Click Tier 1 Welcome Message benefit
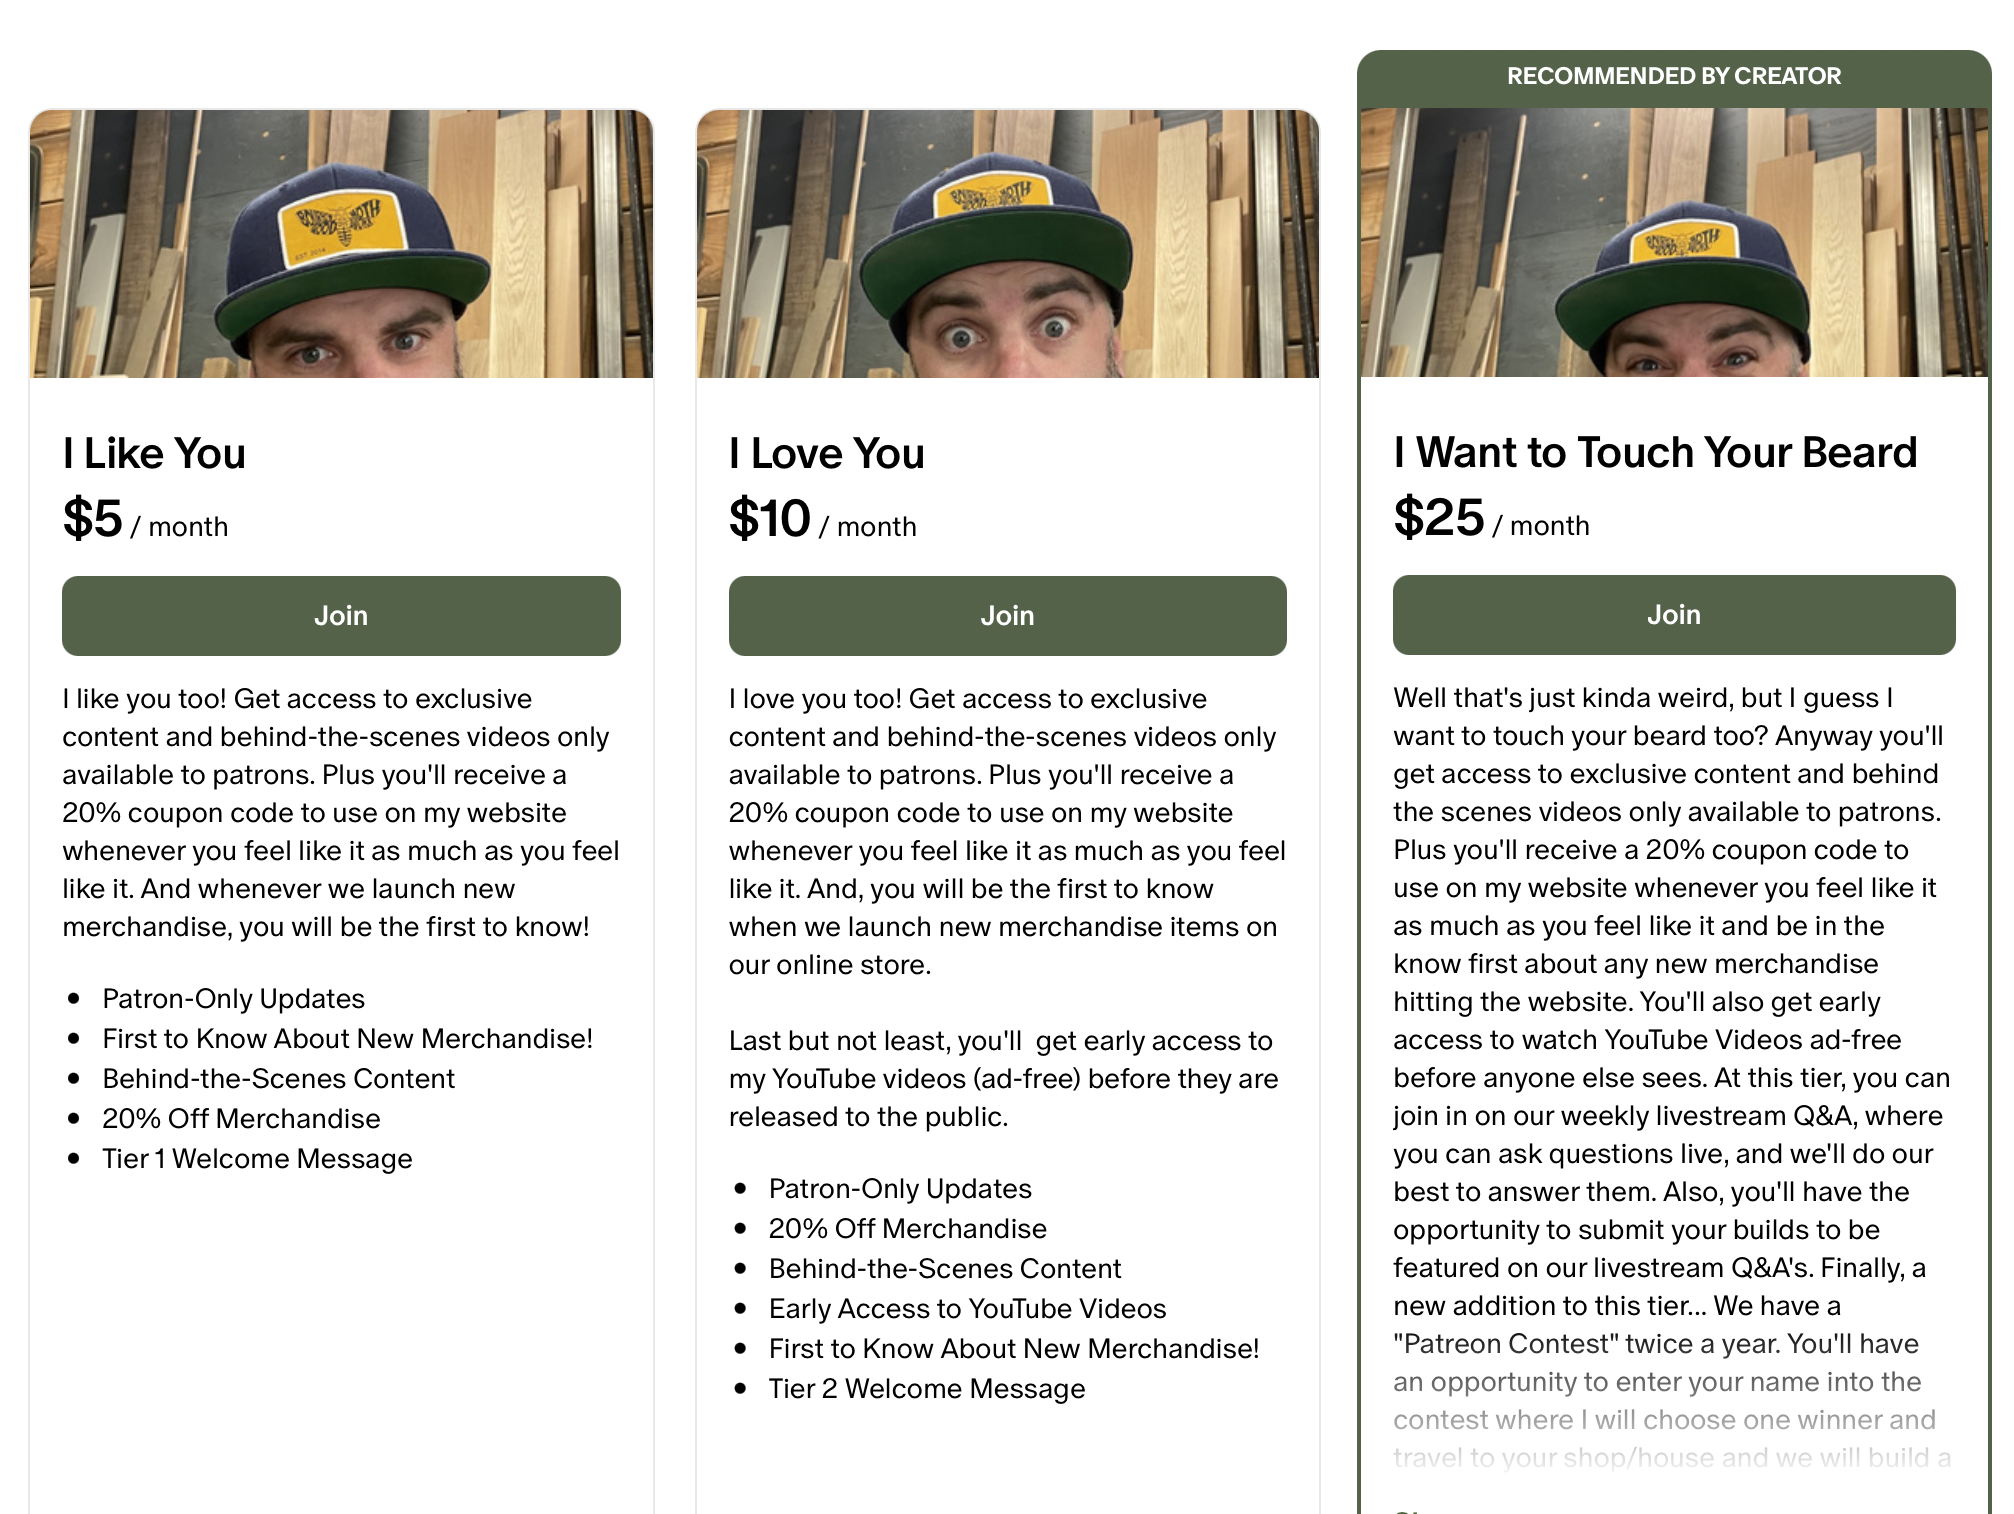 tap(257, 1158)
